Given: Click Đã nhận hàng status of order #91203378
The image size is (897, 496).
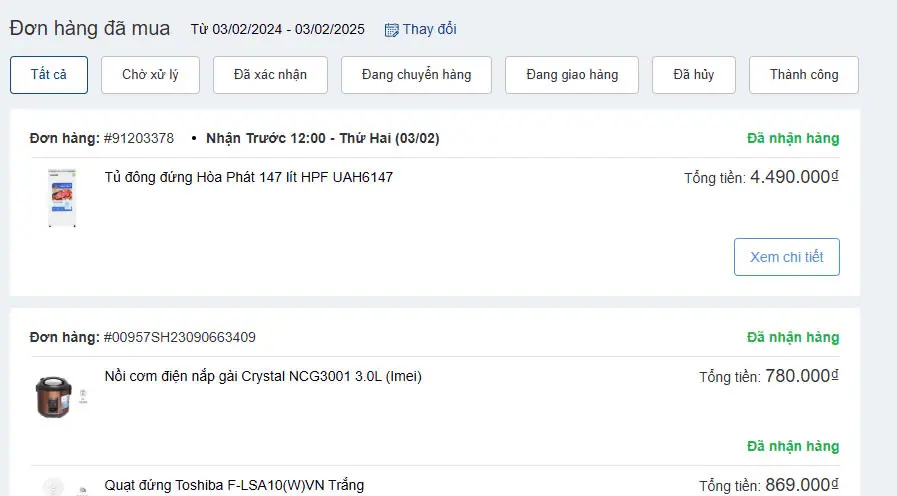Looking at the screenshot, I should coord(793,138).
